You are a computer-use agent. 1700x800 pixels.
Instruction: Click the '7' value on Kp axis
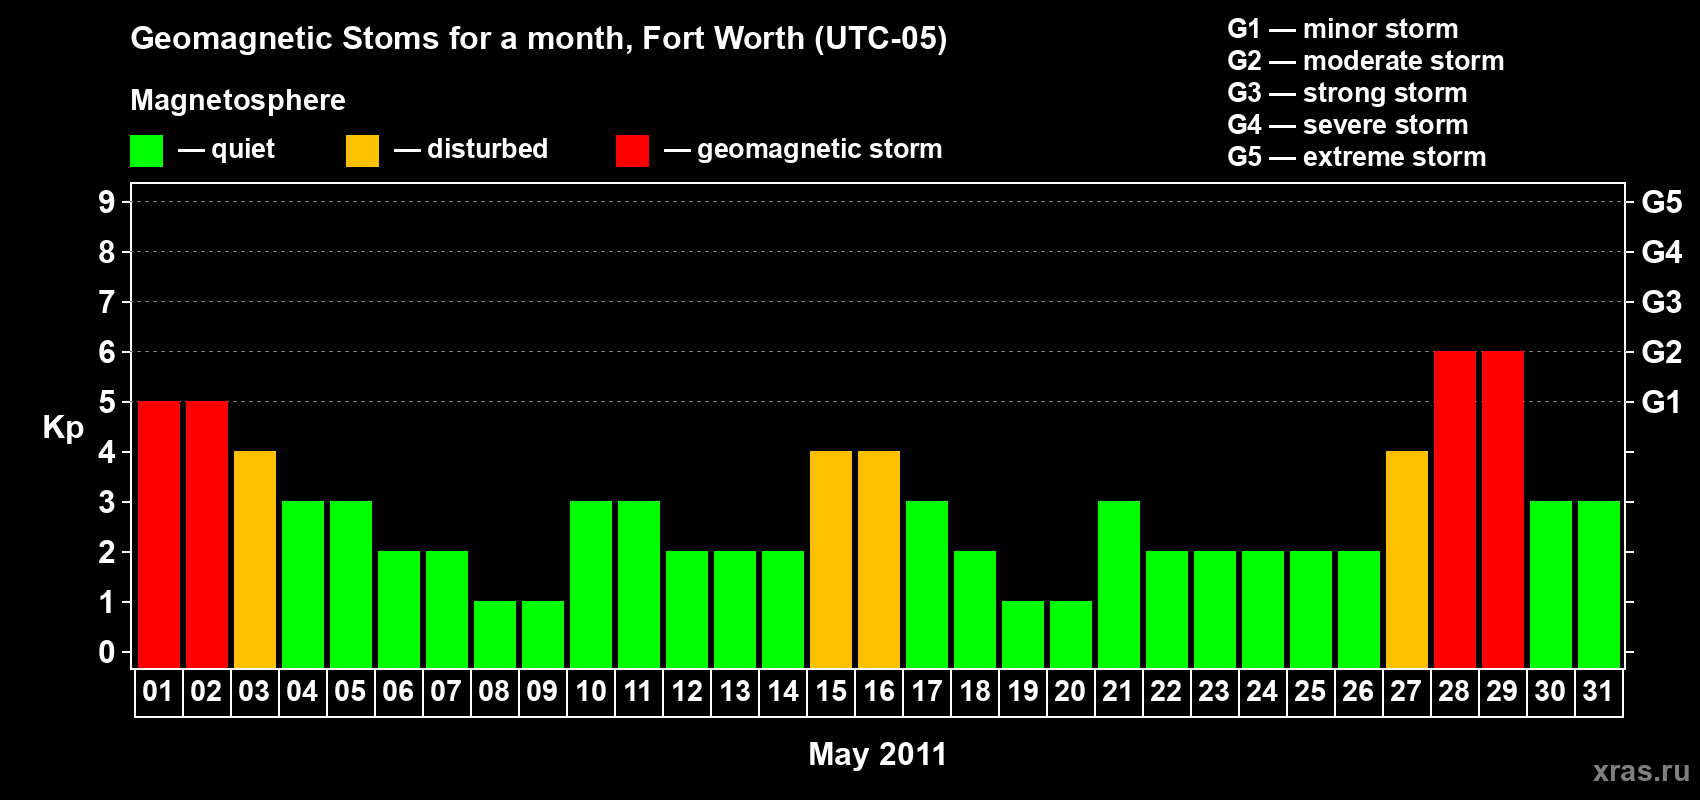tap(107, 302)
